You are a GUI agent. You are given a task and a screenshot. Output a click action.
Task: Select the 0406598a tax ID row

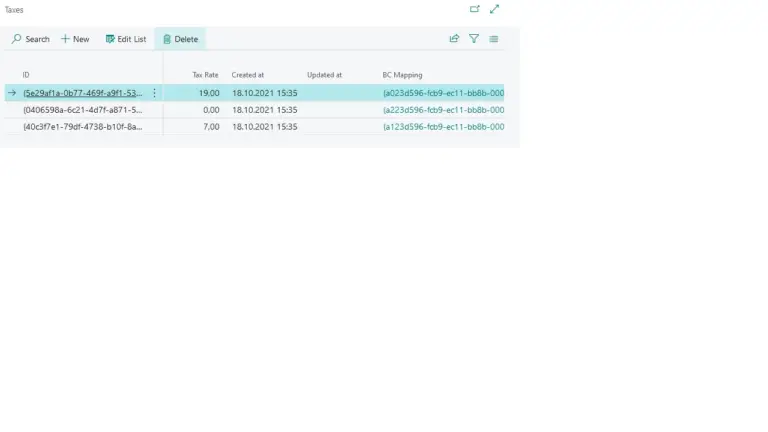pos(83,110)
